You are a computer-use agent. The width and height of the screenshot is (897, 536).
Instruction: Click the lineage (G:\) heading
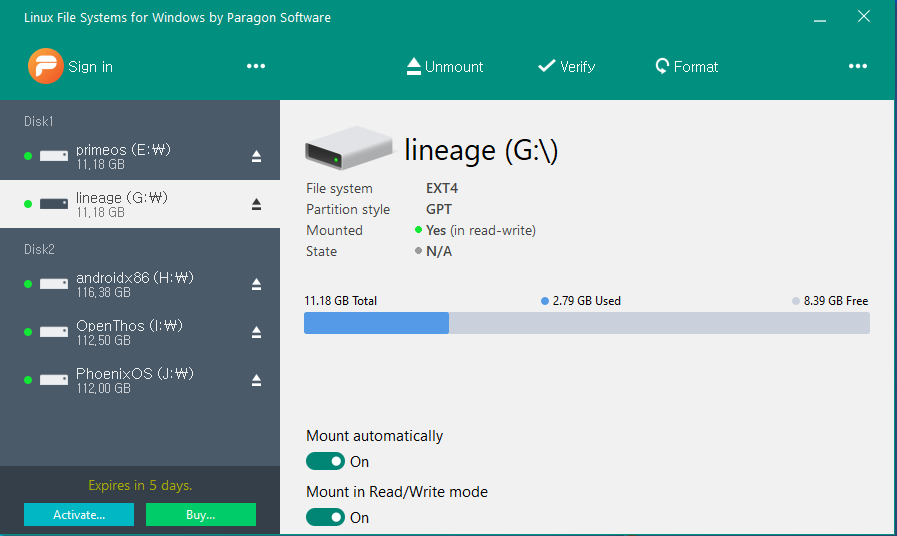pos(481,150)
